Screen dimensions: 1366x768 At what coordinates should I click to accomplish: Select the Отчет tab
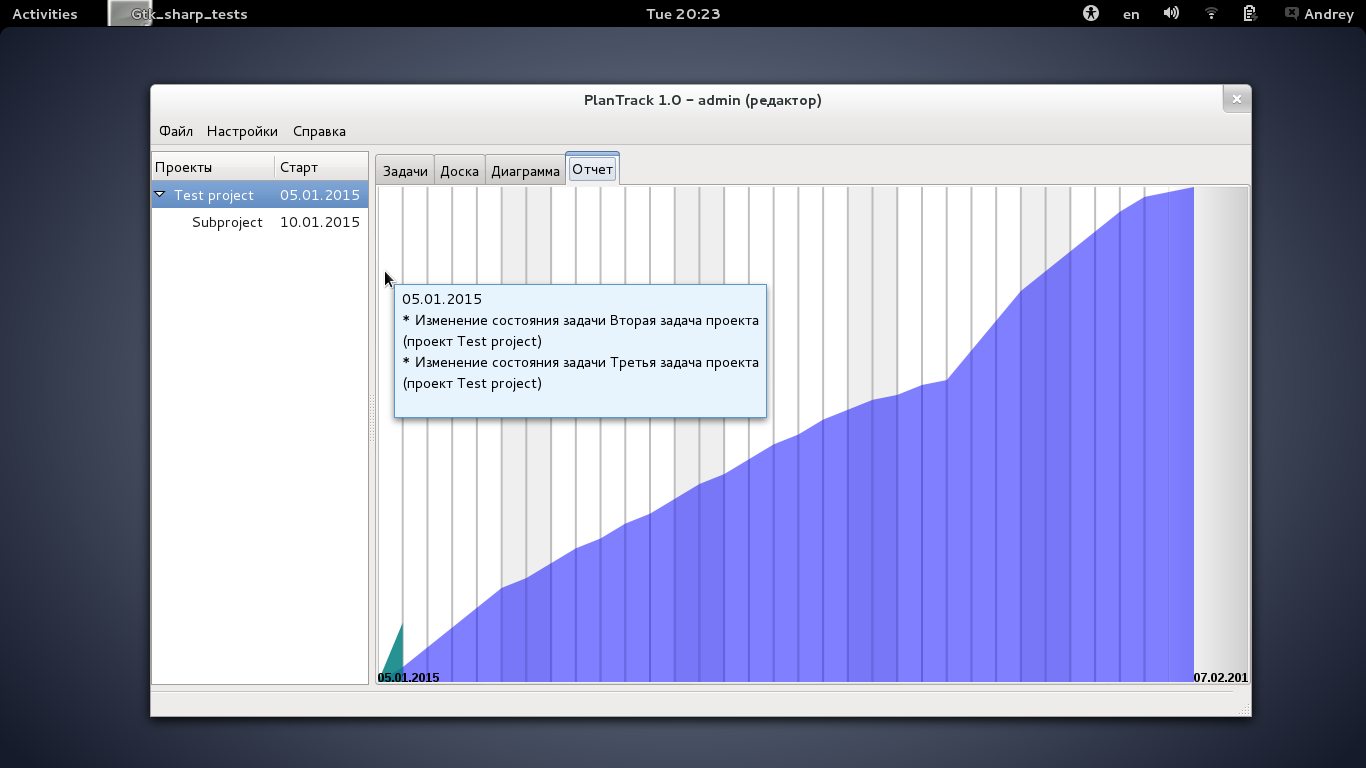tap(592, 169)
